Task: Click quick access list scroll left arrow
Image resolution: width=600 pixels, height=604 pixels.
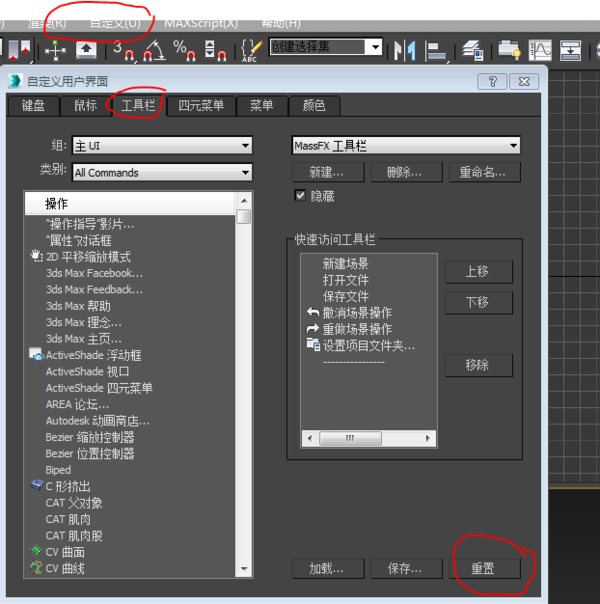Action: (310, 438)
